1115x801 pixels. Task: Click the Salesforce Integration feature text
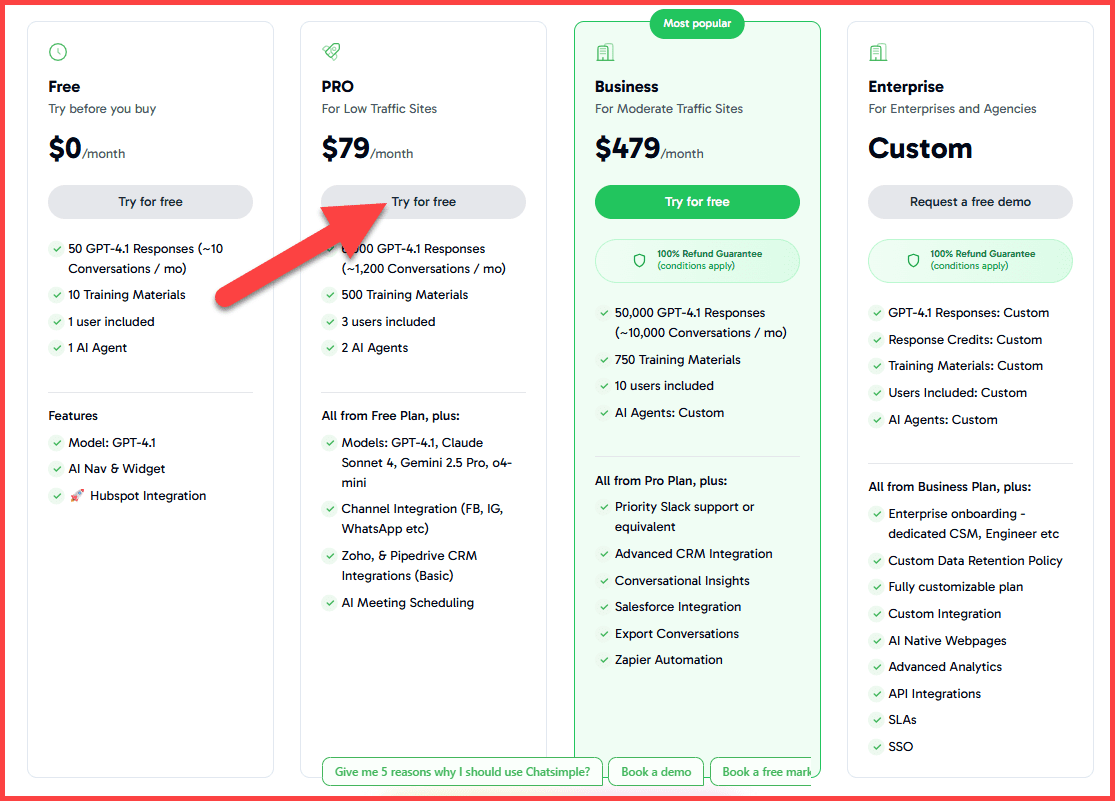pyautogui.click(x=678, y=607)
